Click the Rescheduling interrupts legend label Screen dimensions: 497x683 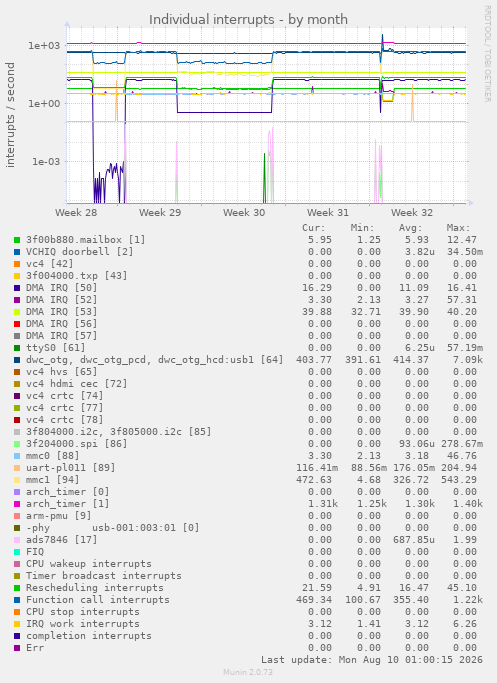tap(95, 588)
